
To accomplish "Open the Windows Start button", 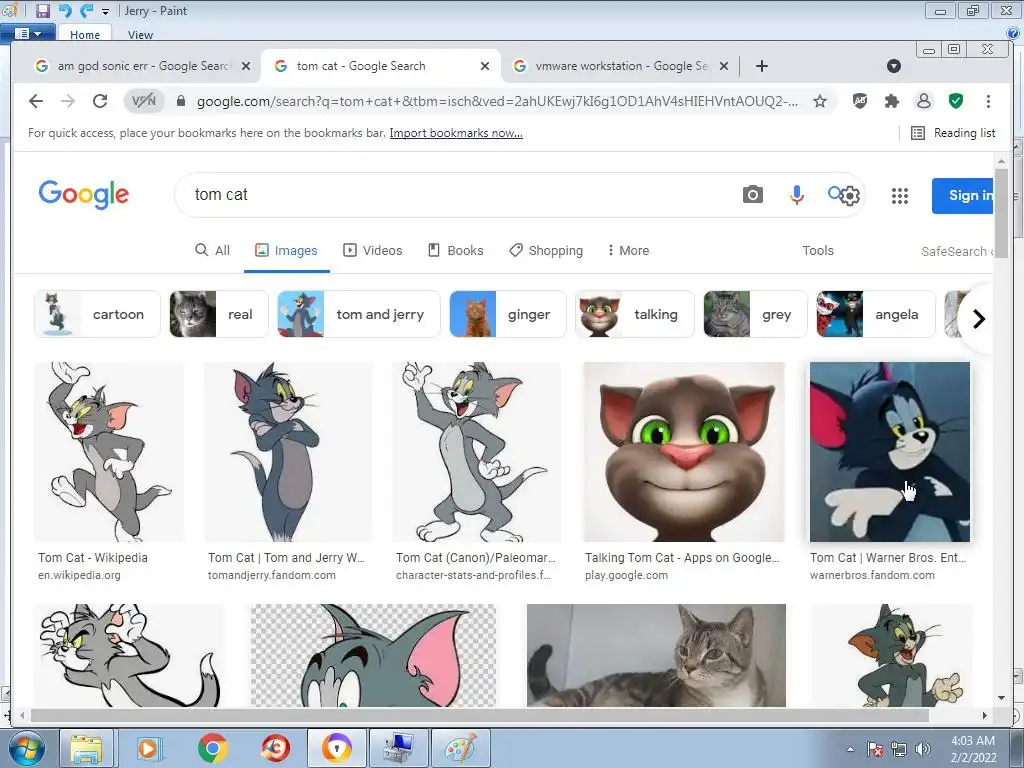I will click(27, 748).
